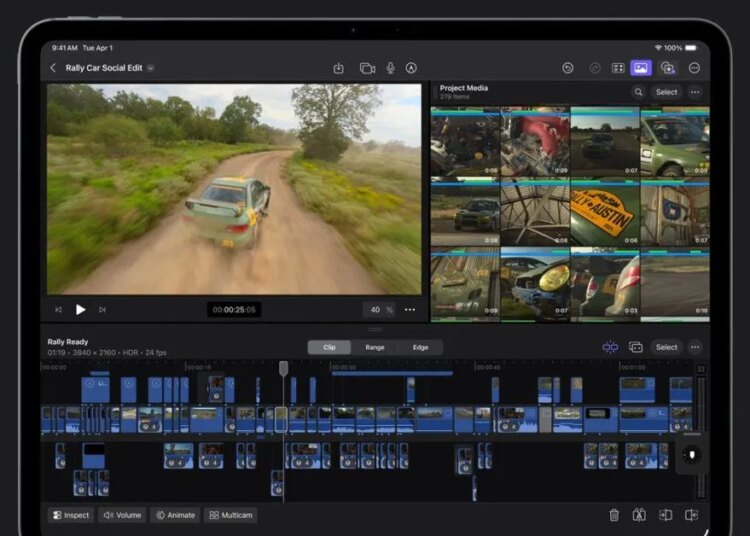Toggle timeline snapping icon
Image resolution: width=750 pixels, height=536 pixels.
610,347
